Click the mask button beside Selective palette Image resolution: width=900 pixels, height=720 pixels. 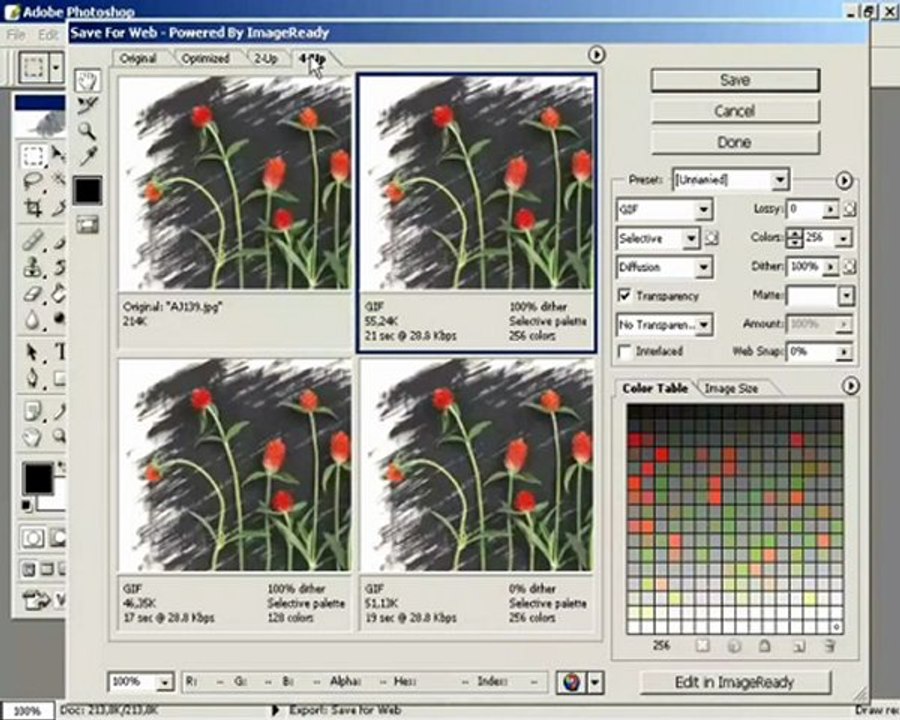coord(711,238)
